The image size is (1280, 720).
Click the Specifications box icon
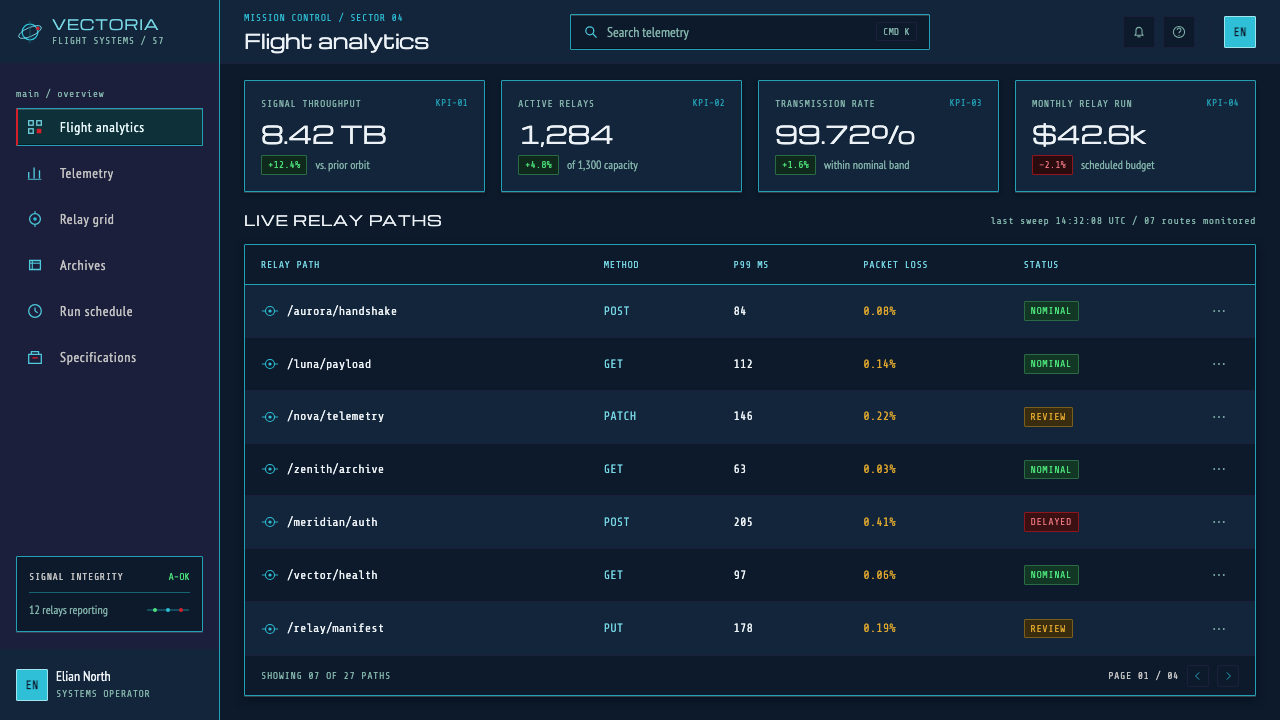coord(35,357)
